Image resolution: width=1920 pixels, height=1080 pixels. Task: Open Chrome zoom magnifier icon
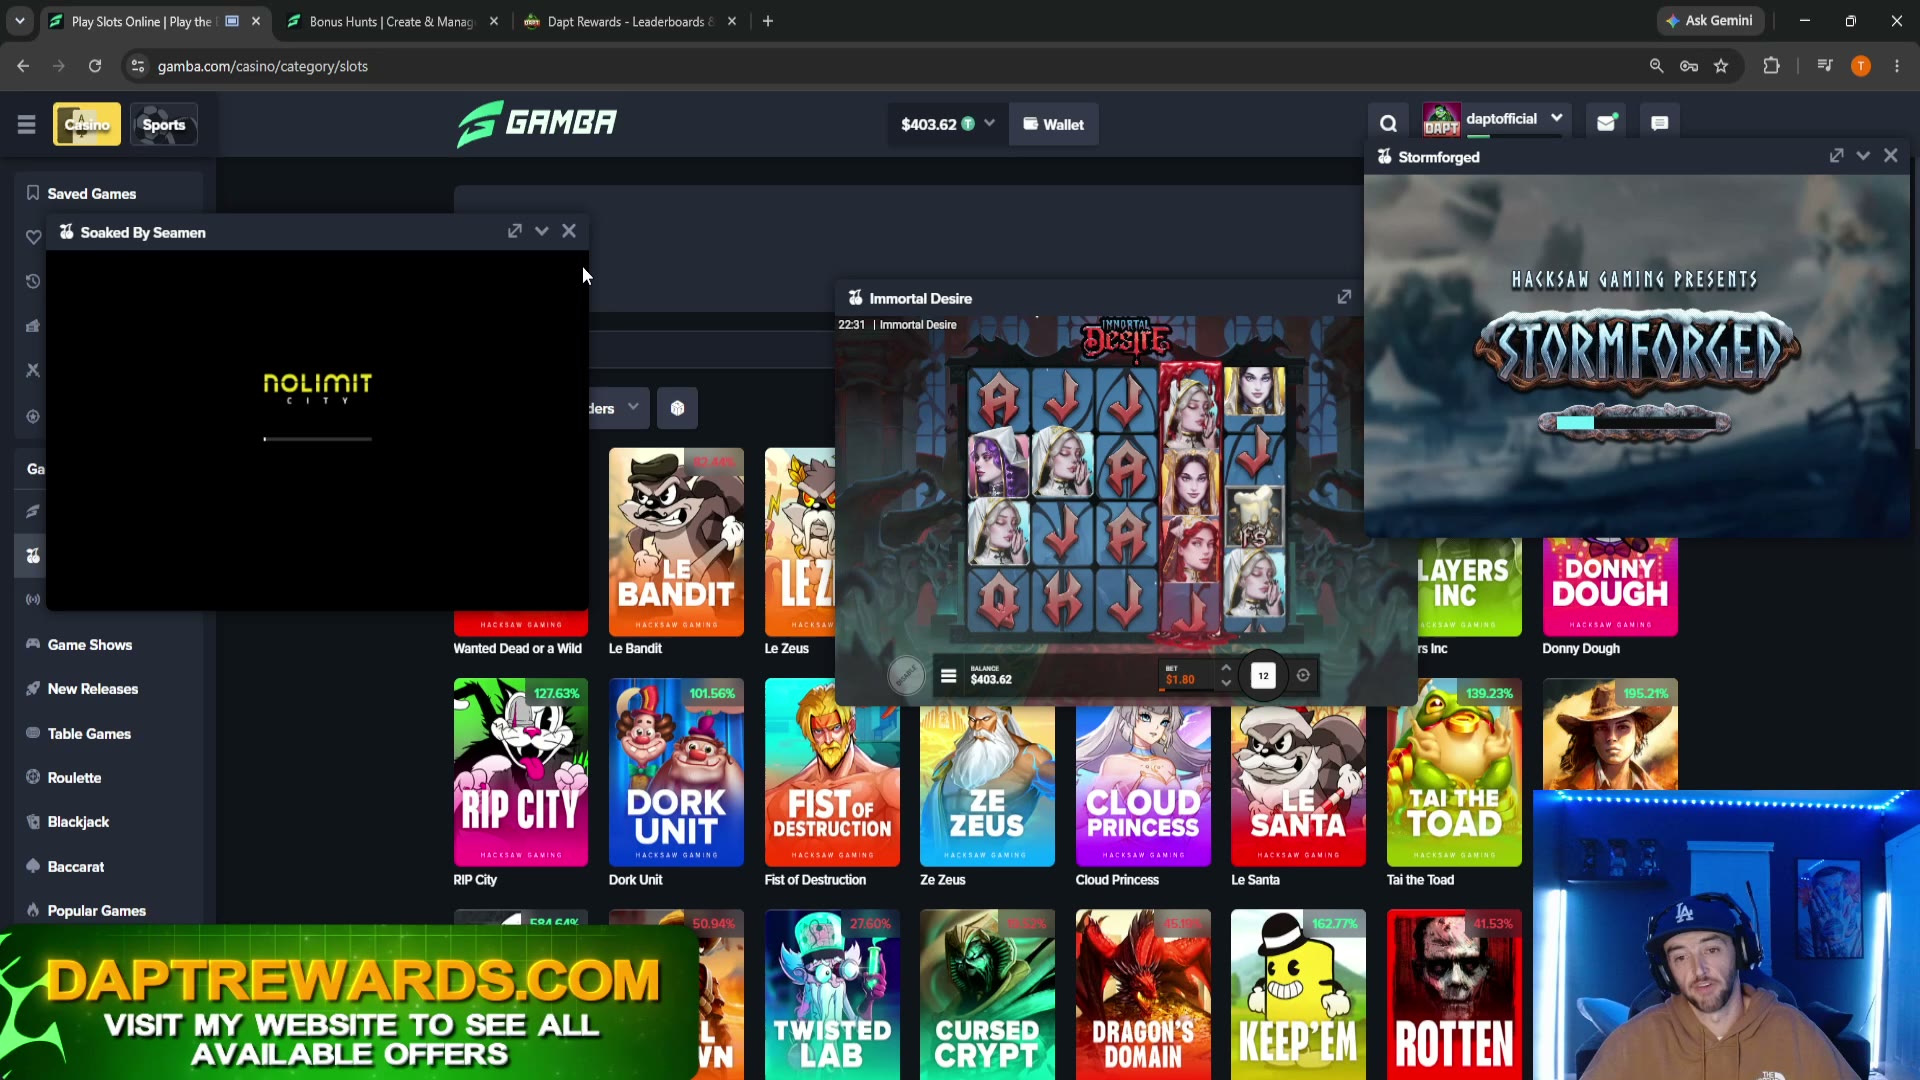tap(1657, 66)
